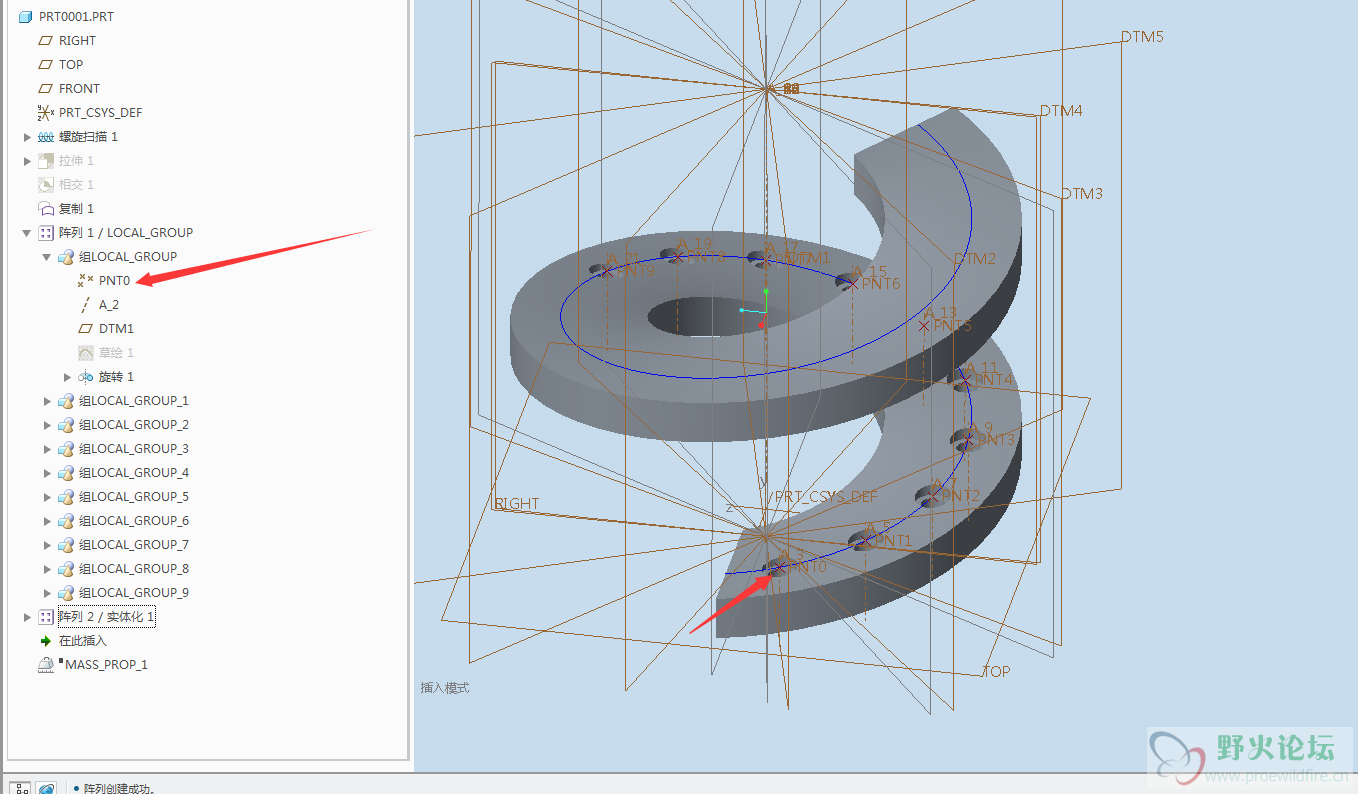Select 组LOCAL_GROUP_9 row in model tree
Viewport: 1358px width, 794px height.
(x=123, y=593)
